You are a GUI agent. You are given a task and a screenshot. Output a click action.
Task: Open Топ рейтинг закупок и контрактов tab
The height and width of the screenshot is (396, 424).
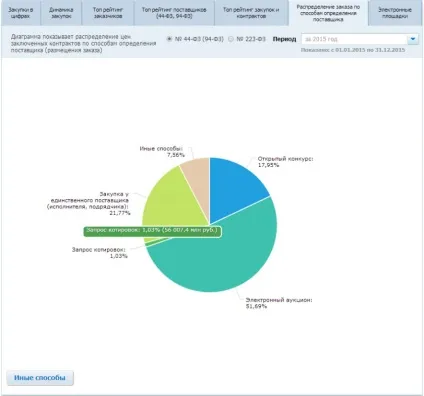(x=251, y=13)
